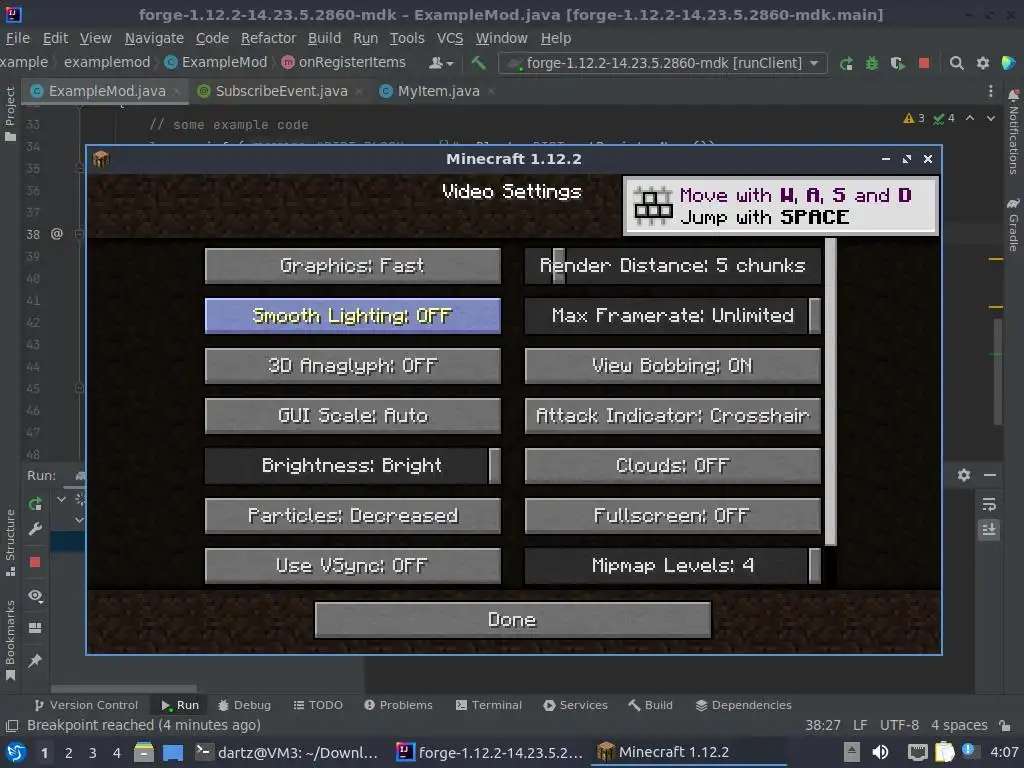Viewport: 1024px width, 768px height.
Task: Click Done in Video Settings
Action: 513,620
